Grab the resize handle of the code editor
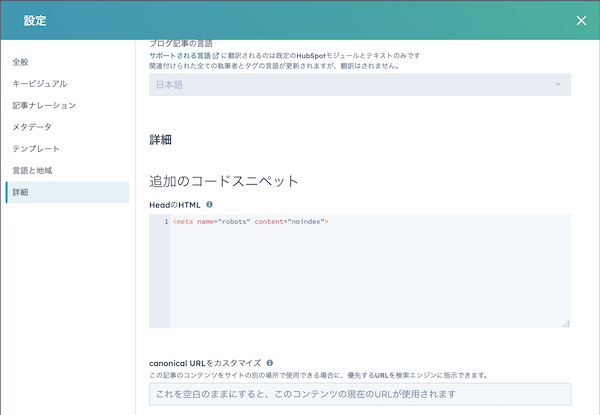This screenshot has width=600, height=415. (x=566, y=324)
